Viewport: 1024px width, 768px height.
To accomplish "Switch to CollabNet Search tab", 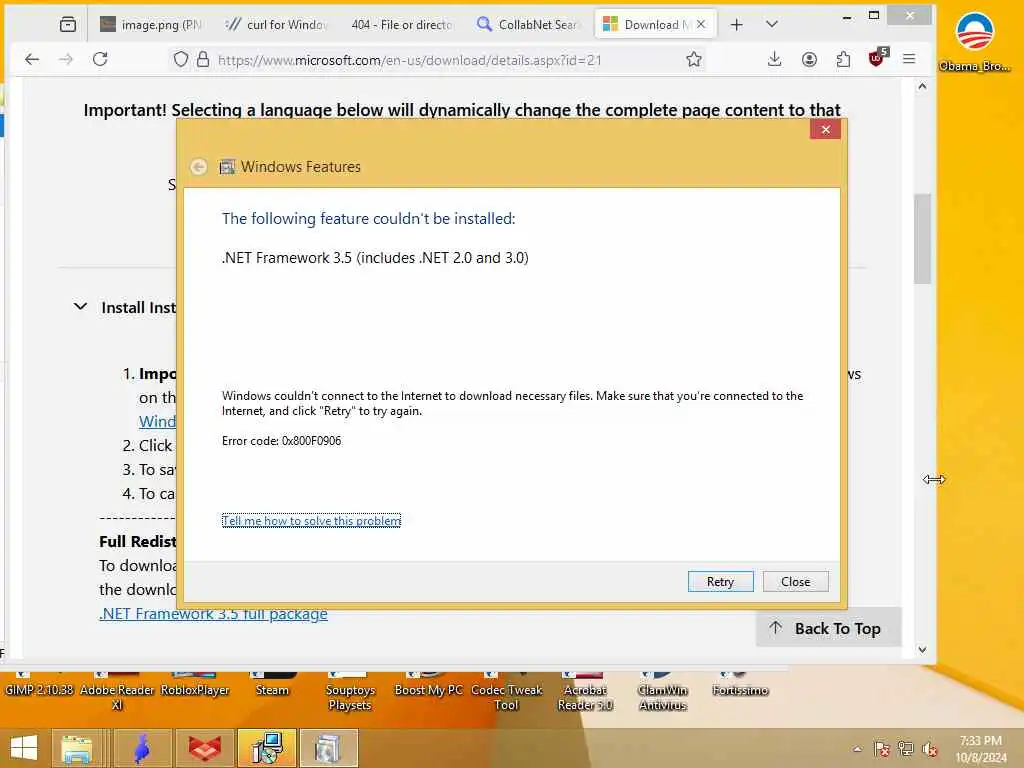I will 528,25.
